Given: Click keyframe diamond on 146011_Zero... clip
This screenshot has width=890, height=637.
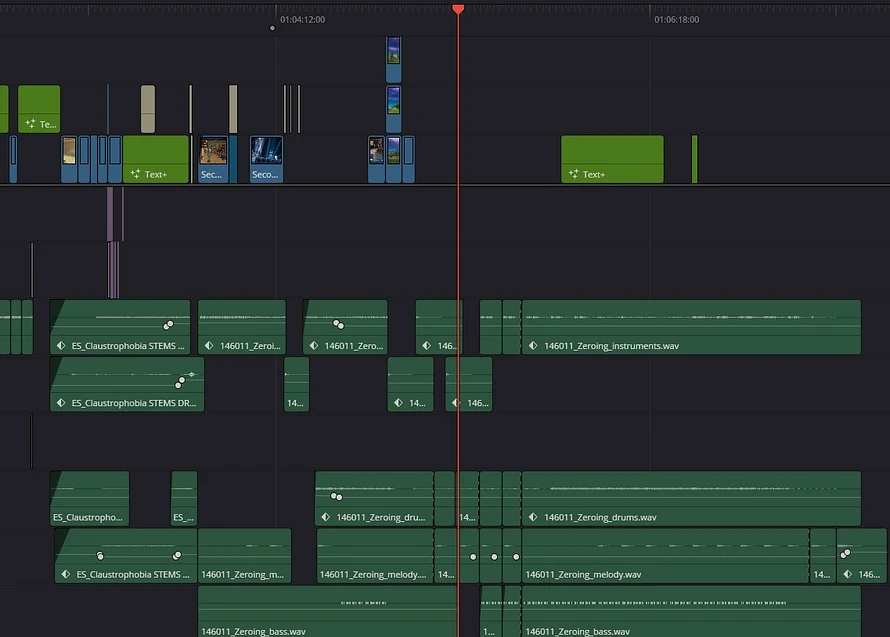Looking at the screenshot, I should tap(314, 345).
